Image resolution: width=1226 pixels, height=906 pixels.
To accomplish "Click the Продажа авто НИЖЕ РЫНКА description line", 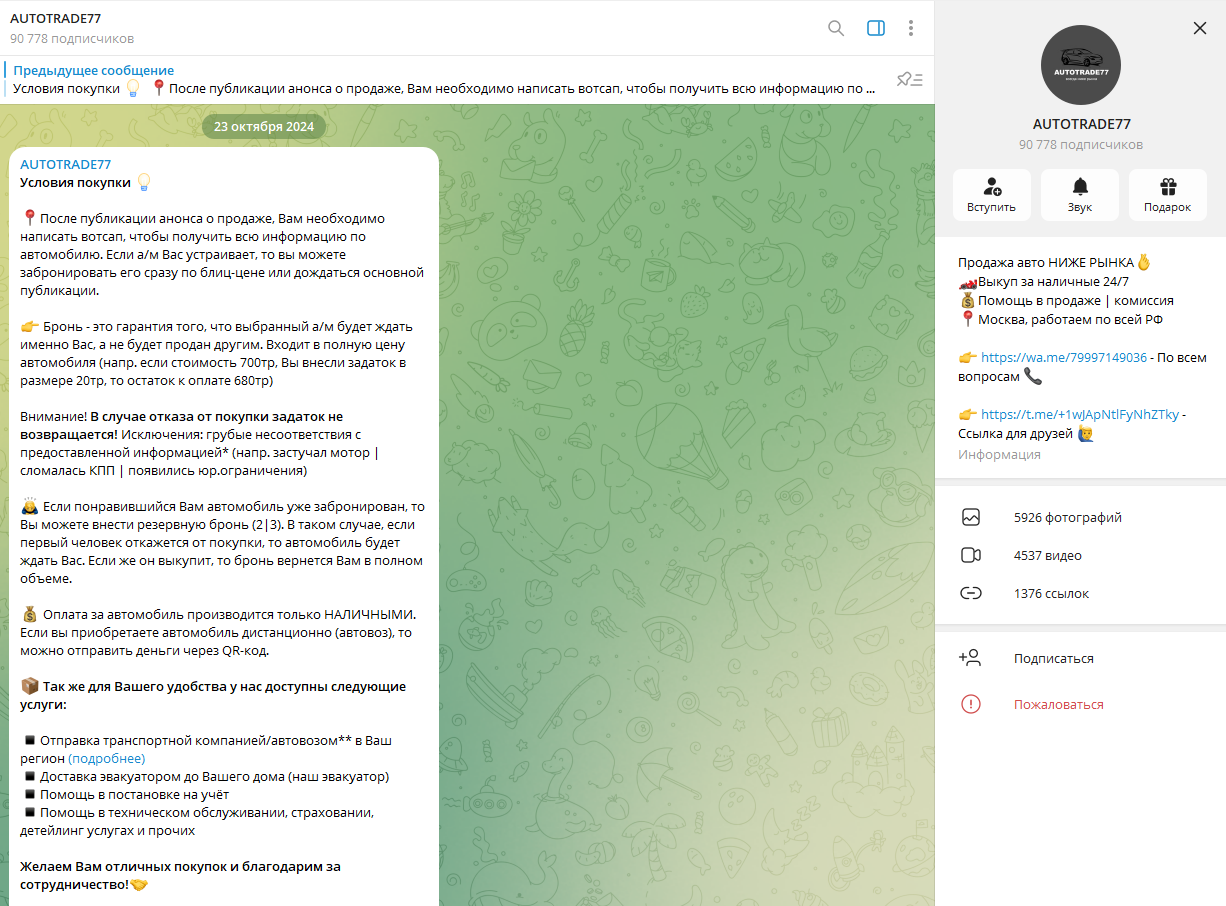I will pyautogui.click(x=1055, y=262).
